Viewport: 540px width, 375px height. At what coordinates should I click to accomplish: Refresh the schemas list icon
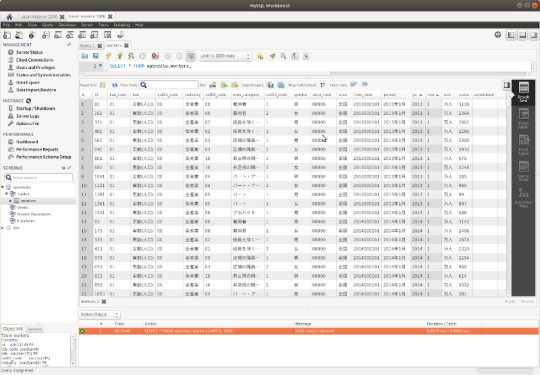(63, 168)
